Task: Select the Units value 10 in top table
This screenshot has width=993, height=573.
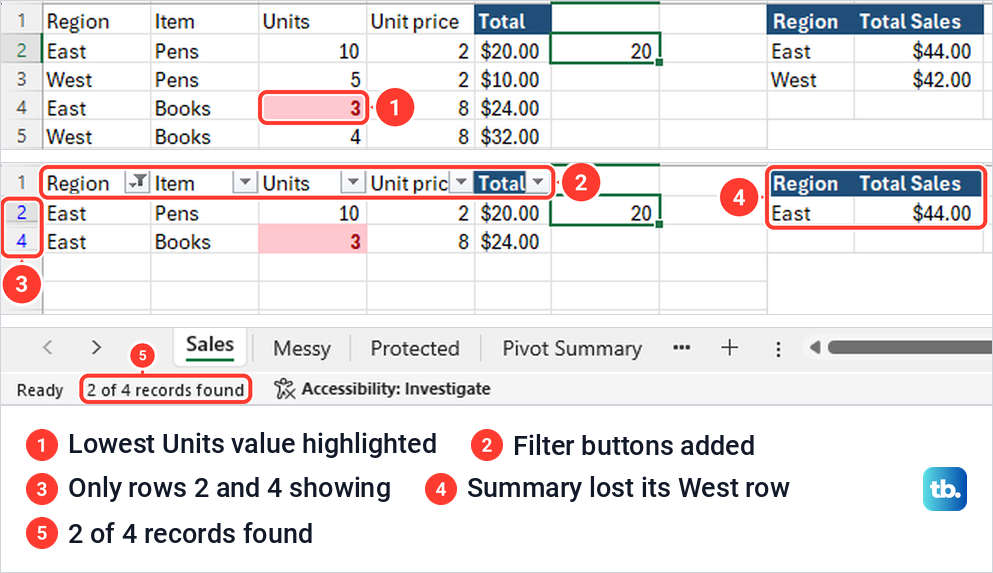Action: coord(313,51)
